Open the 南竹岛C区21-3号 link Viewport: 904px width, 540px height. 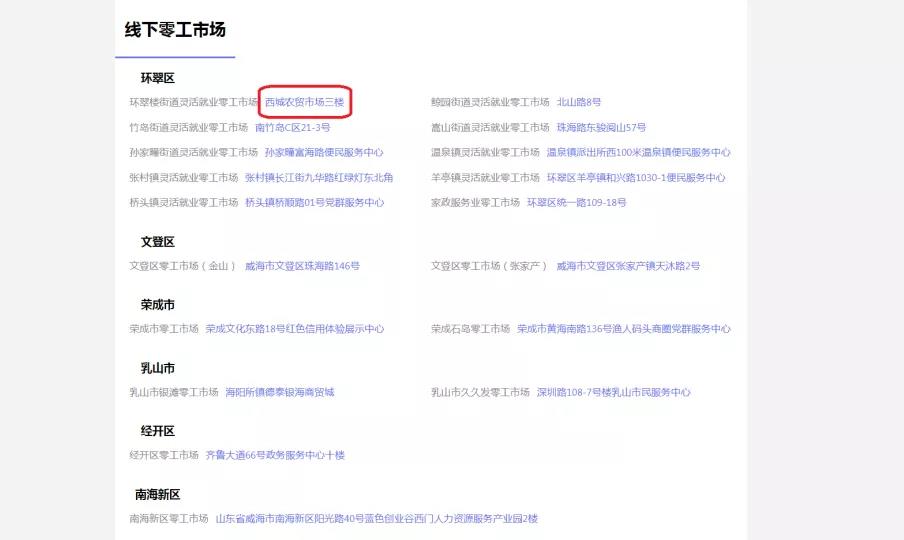(x=292, y=128)
